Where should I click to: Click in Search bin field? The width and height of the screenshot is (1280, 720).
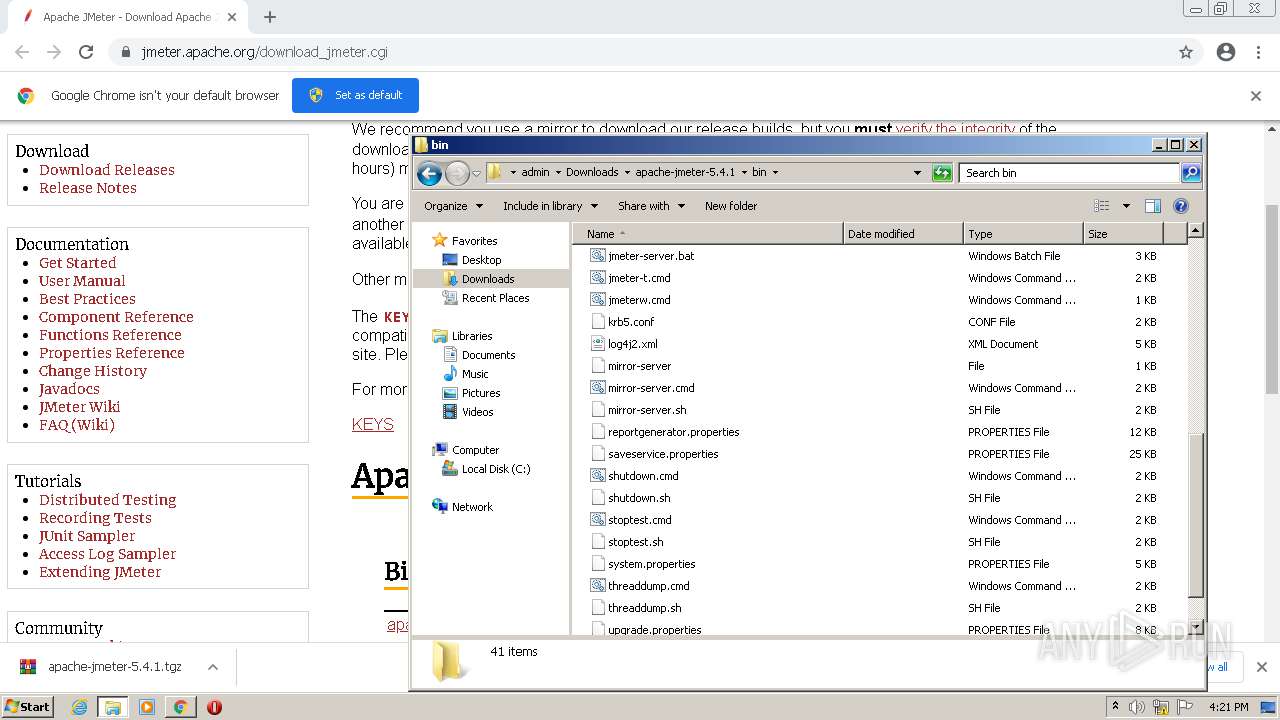click(1069, 173)
